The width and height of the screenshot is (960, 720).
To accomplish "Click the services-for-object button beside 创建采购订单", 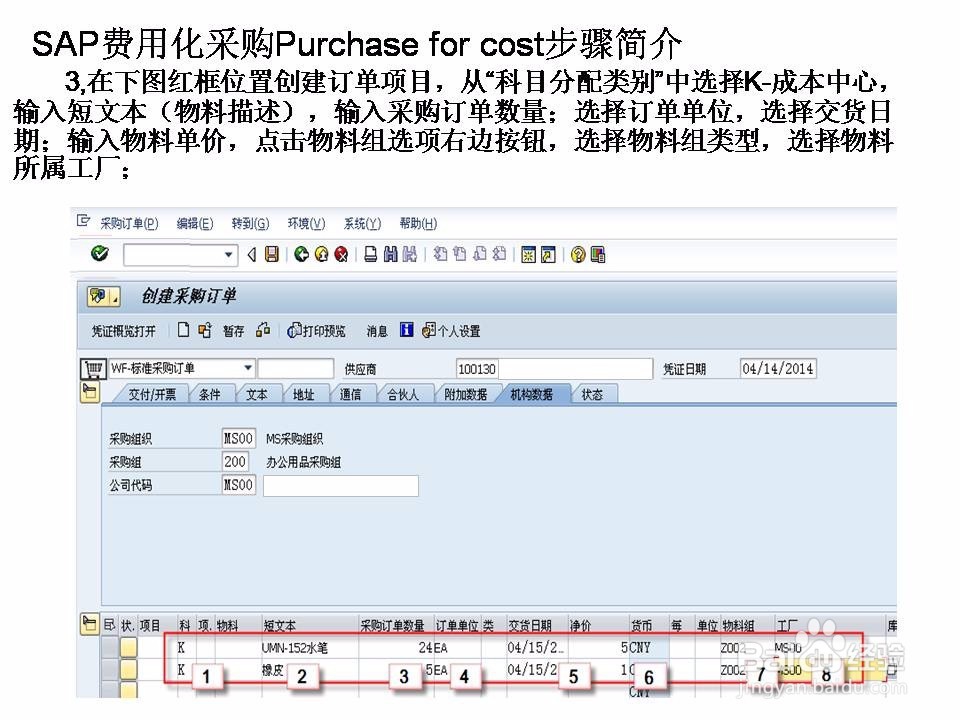I will tap(103, 297).
